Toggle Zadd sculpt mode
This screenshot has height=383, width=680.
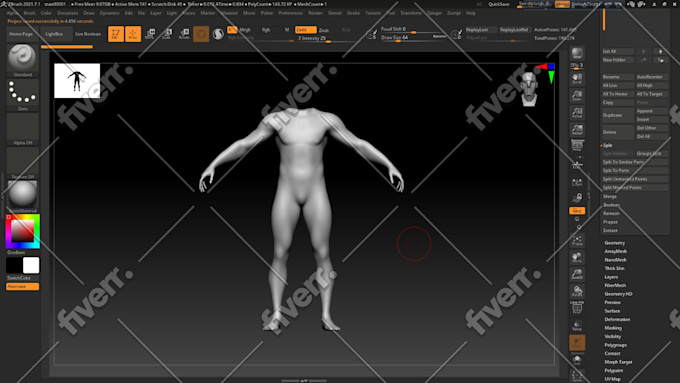(x=306, y=29)
